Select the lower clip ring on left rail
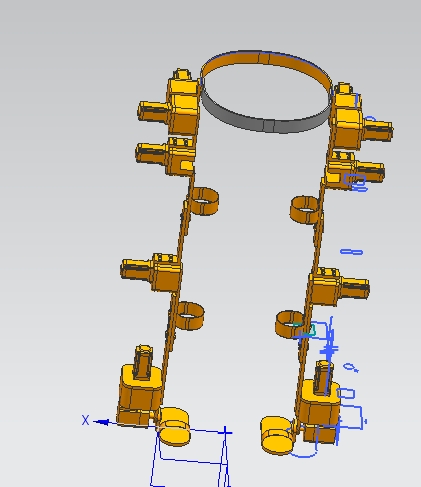This screenshot has height=487, width=421. [x=189, y=316]
